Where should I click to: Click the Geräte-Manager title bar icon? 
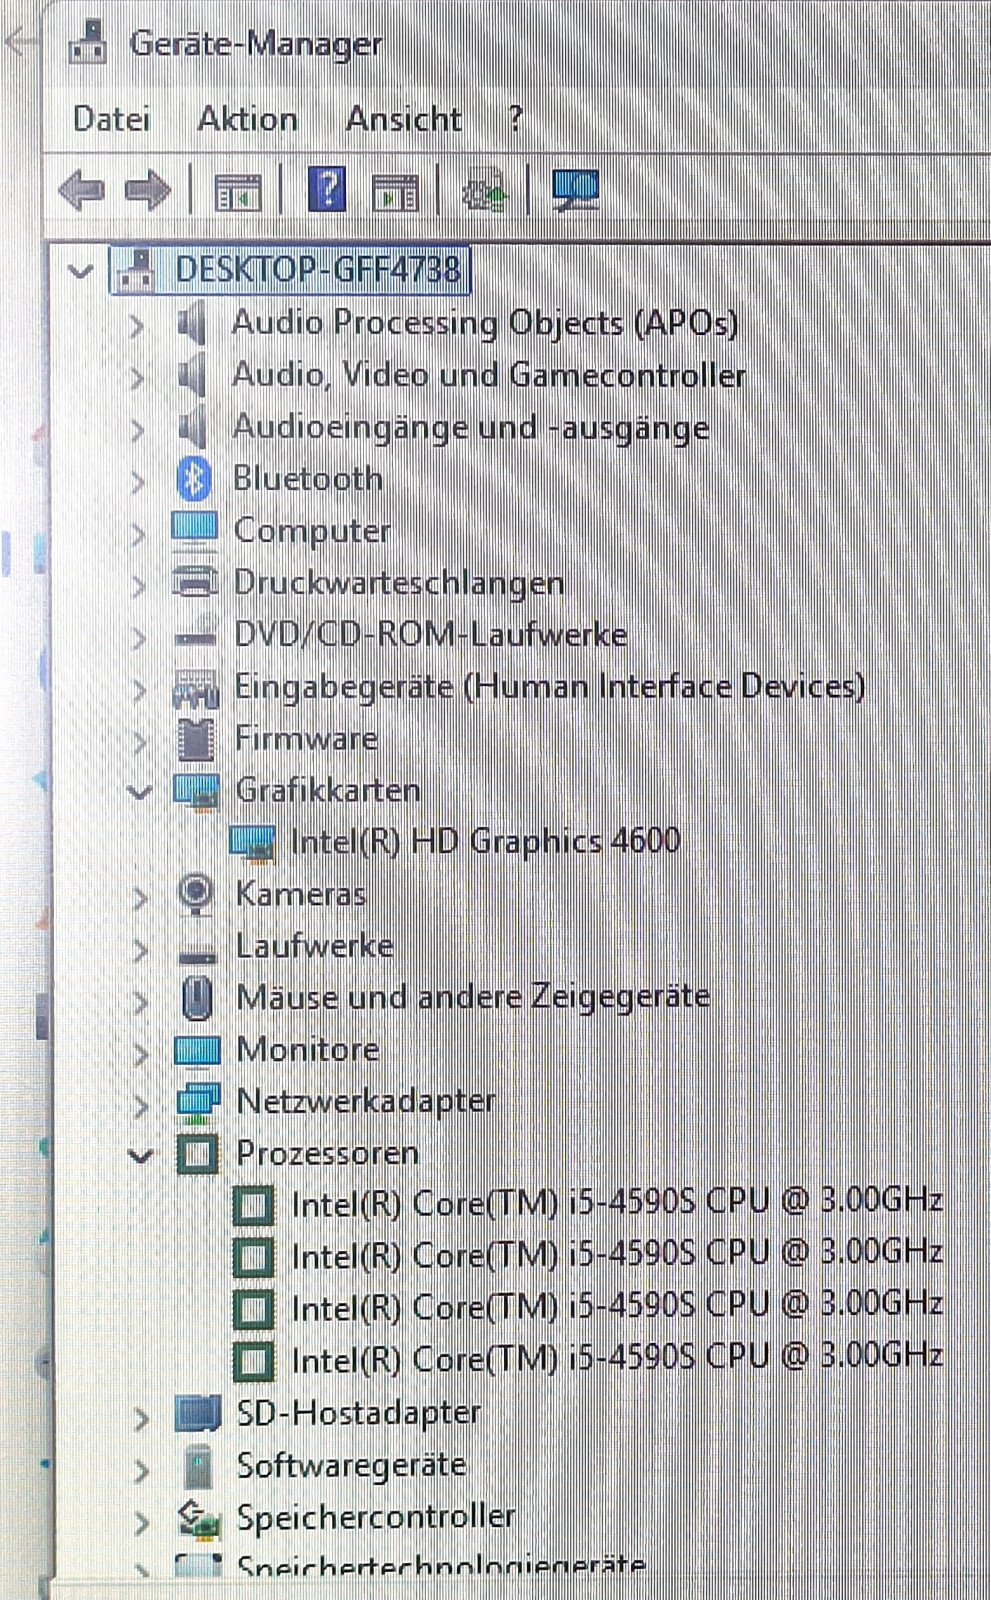point(88,43)
